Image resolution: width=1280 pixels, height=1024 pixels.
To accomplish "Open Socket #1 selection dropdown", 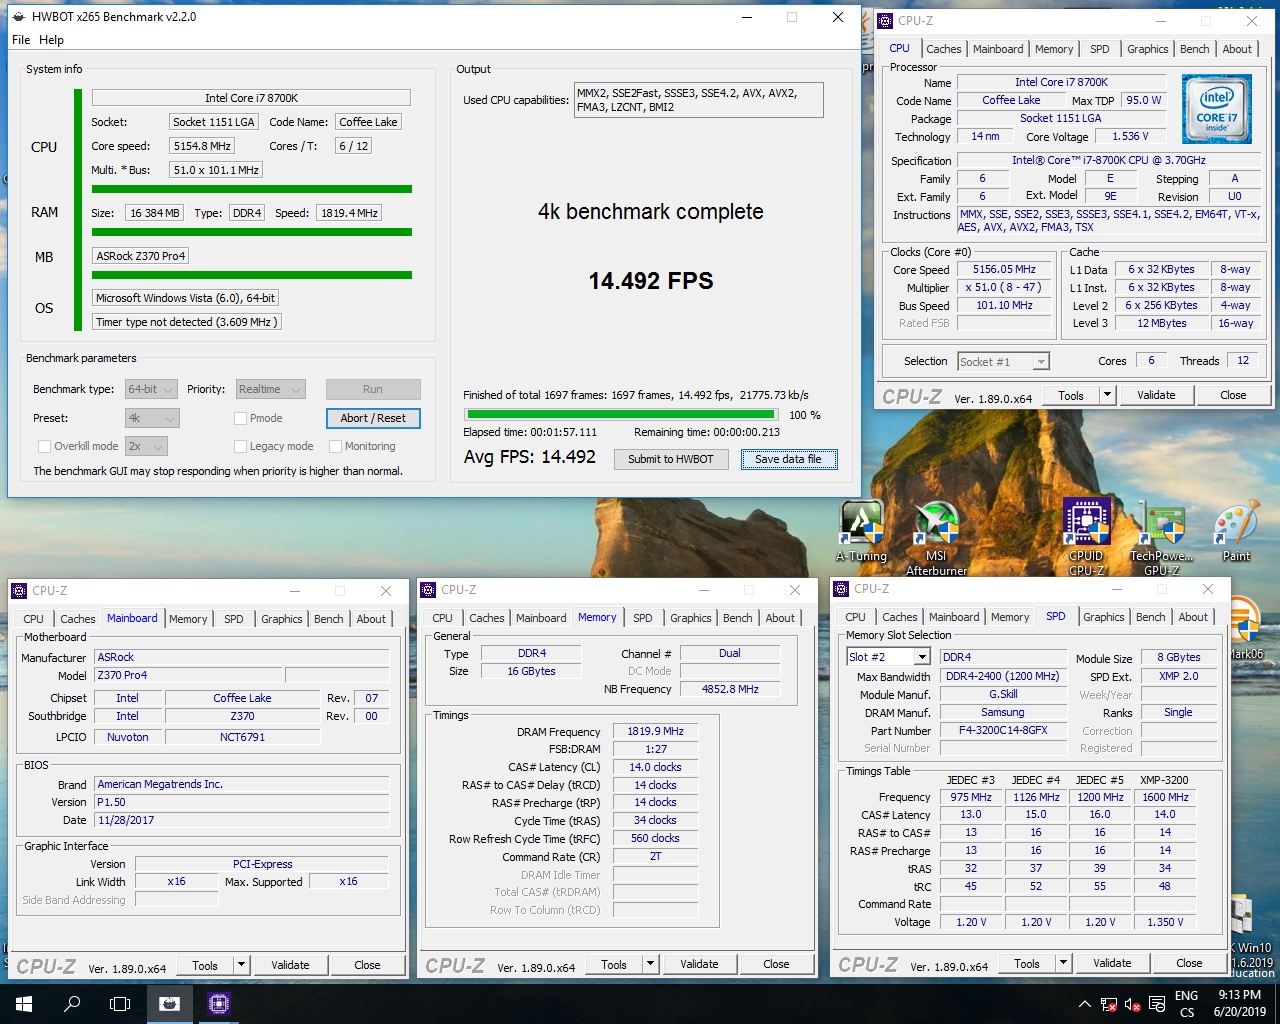I will 1003,361.
